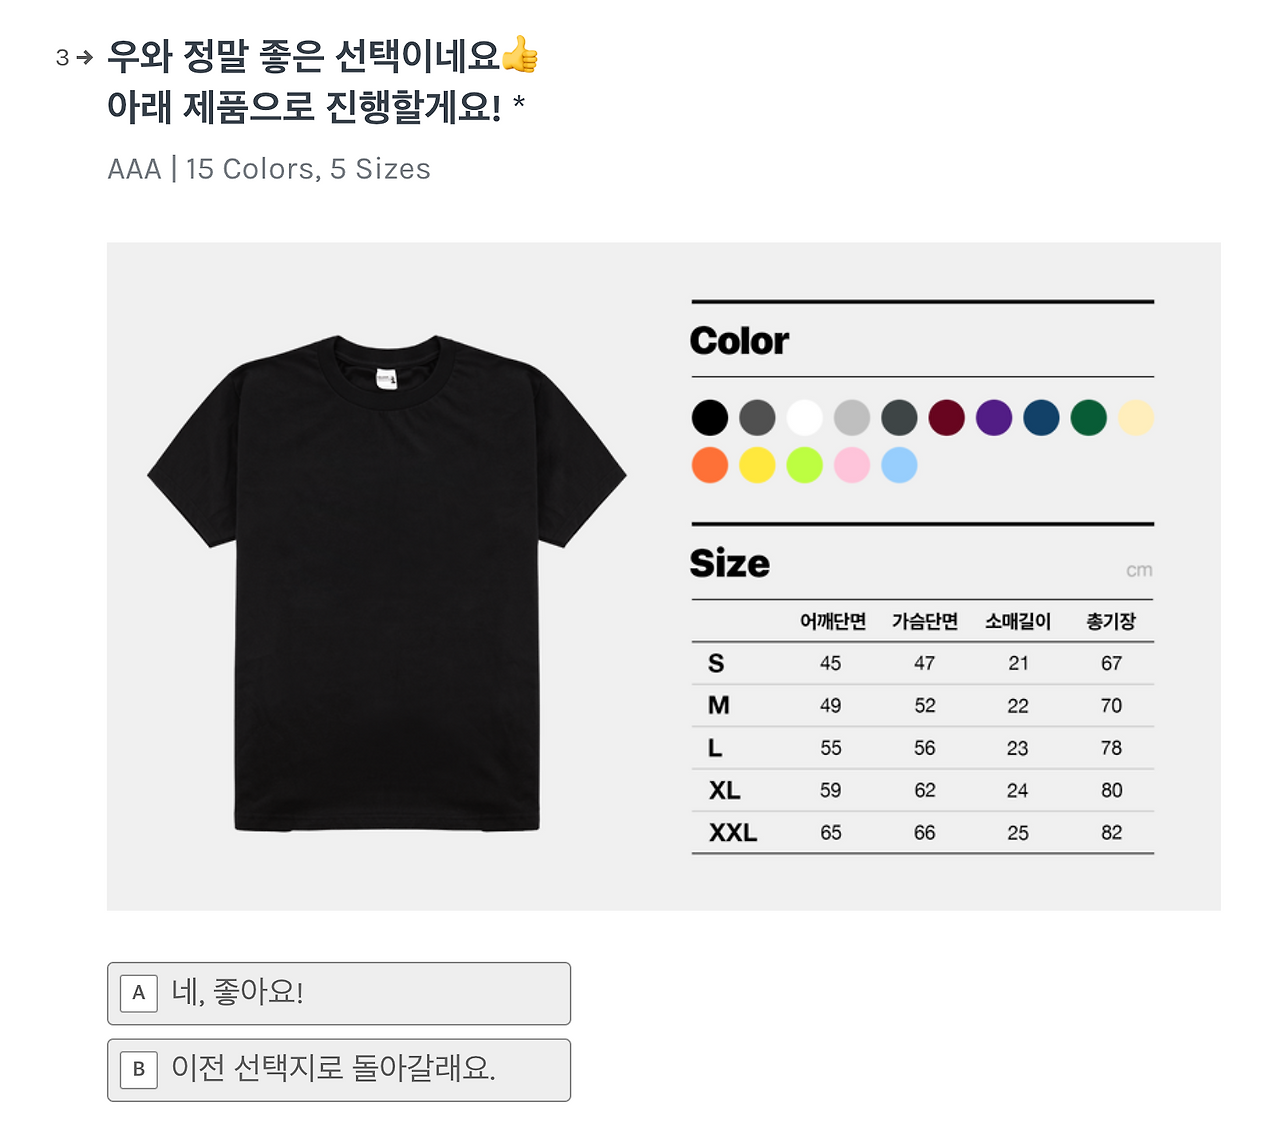The width and height of the screenshot is (1280, 1134).
Task: Click option B to return to previous choices
Action: tap(338, 1069)
